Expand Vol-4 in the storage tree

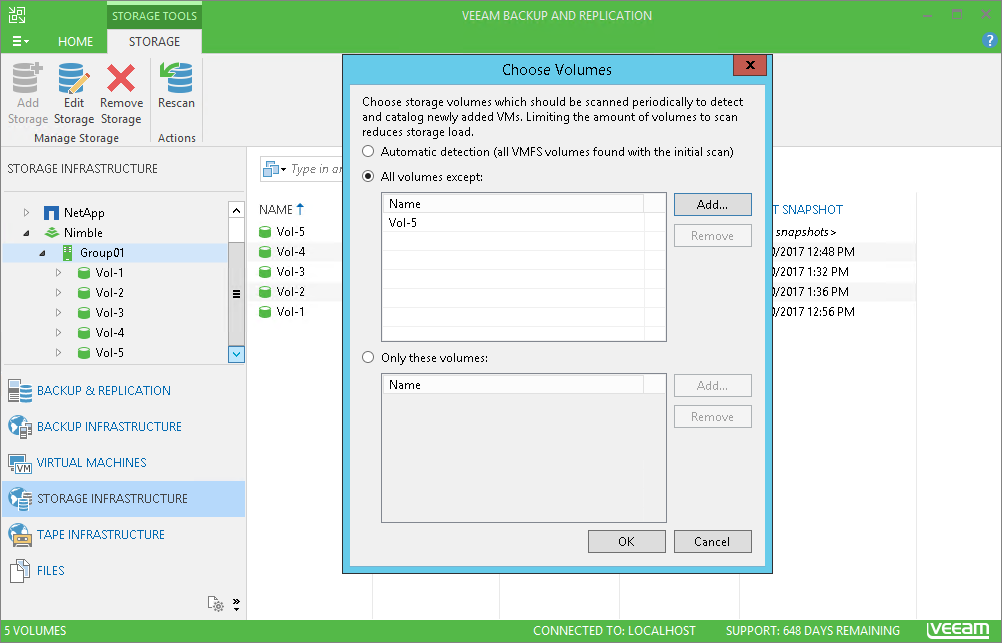(58, 332)
